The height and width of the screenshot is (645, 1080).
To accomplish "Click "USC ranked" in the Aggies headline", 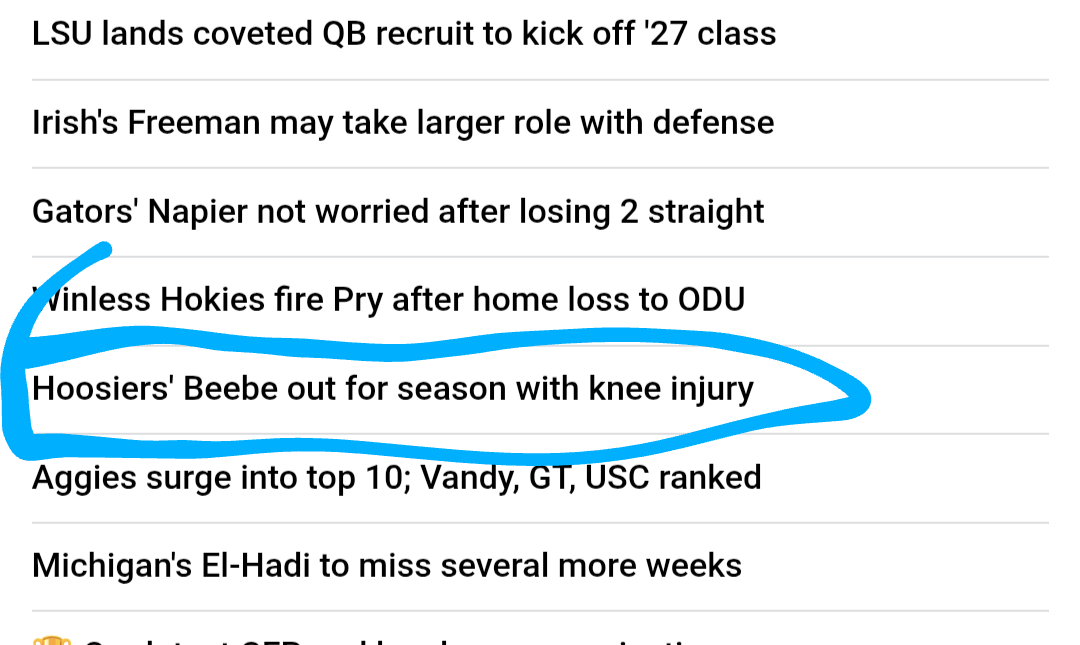I will [x=673, y=477].
